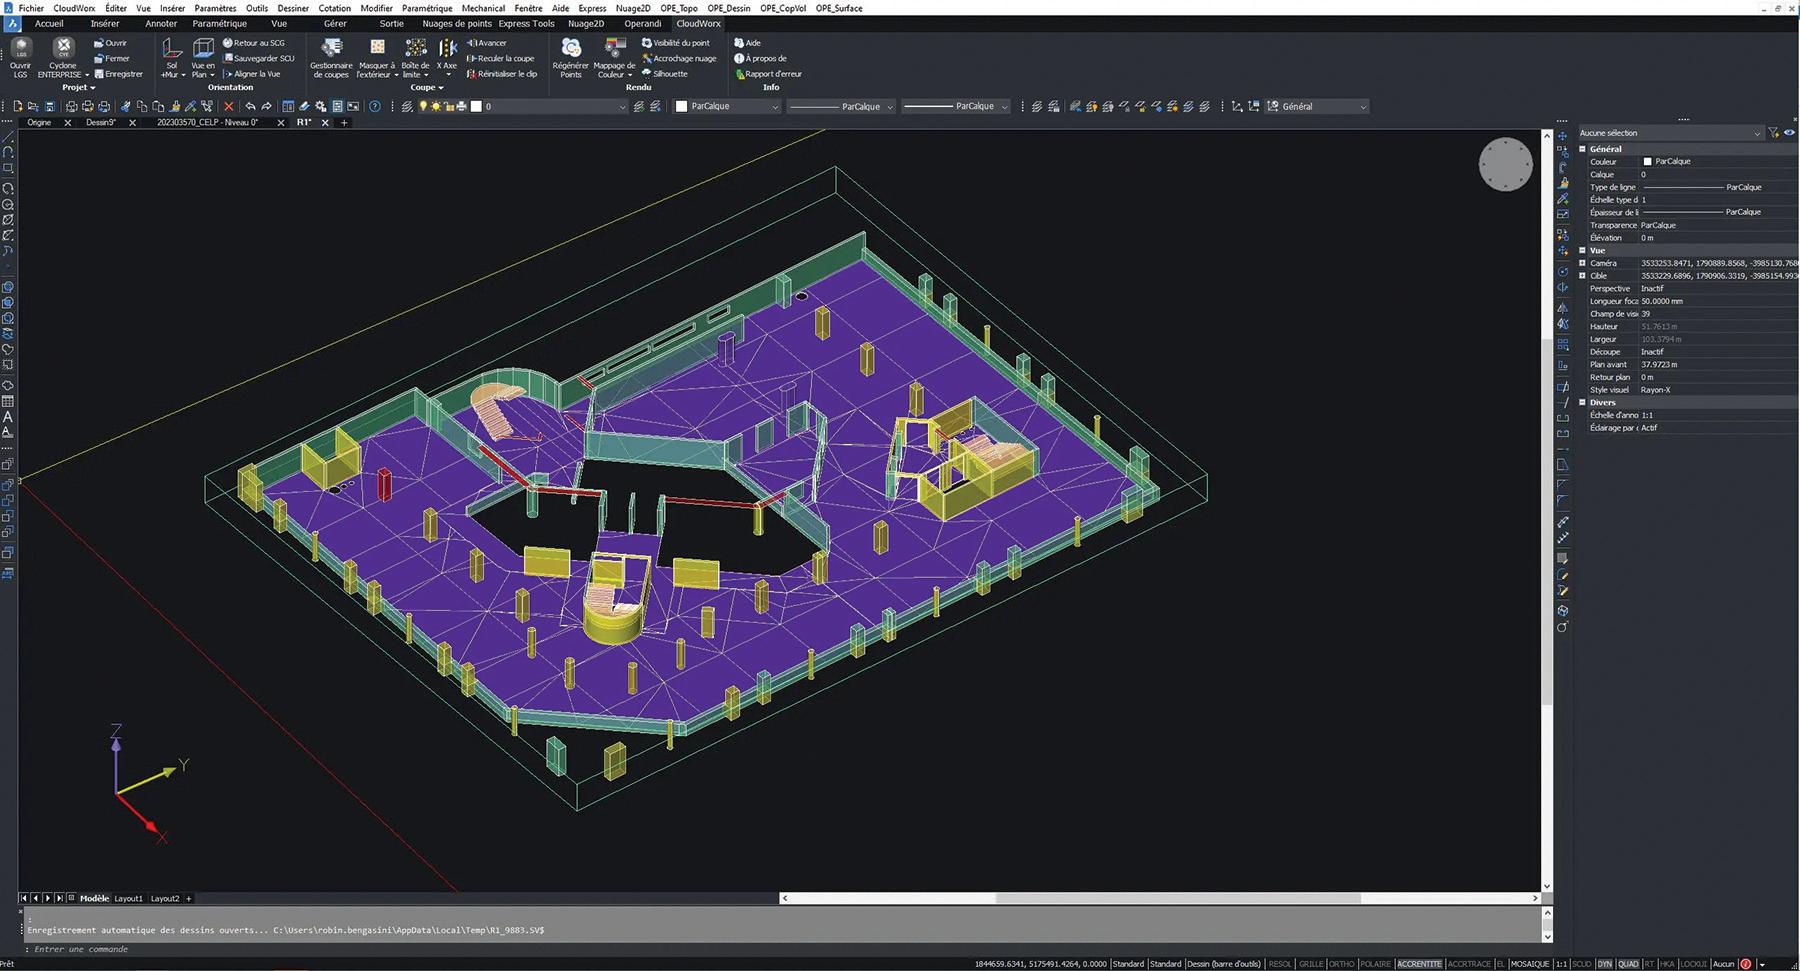The width and height of the screenshot is (1800, 971).
Task: Click the application logo button
Action: point(12,23)
